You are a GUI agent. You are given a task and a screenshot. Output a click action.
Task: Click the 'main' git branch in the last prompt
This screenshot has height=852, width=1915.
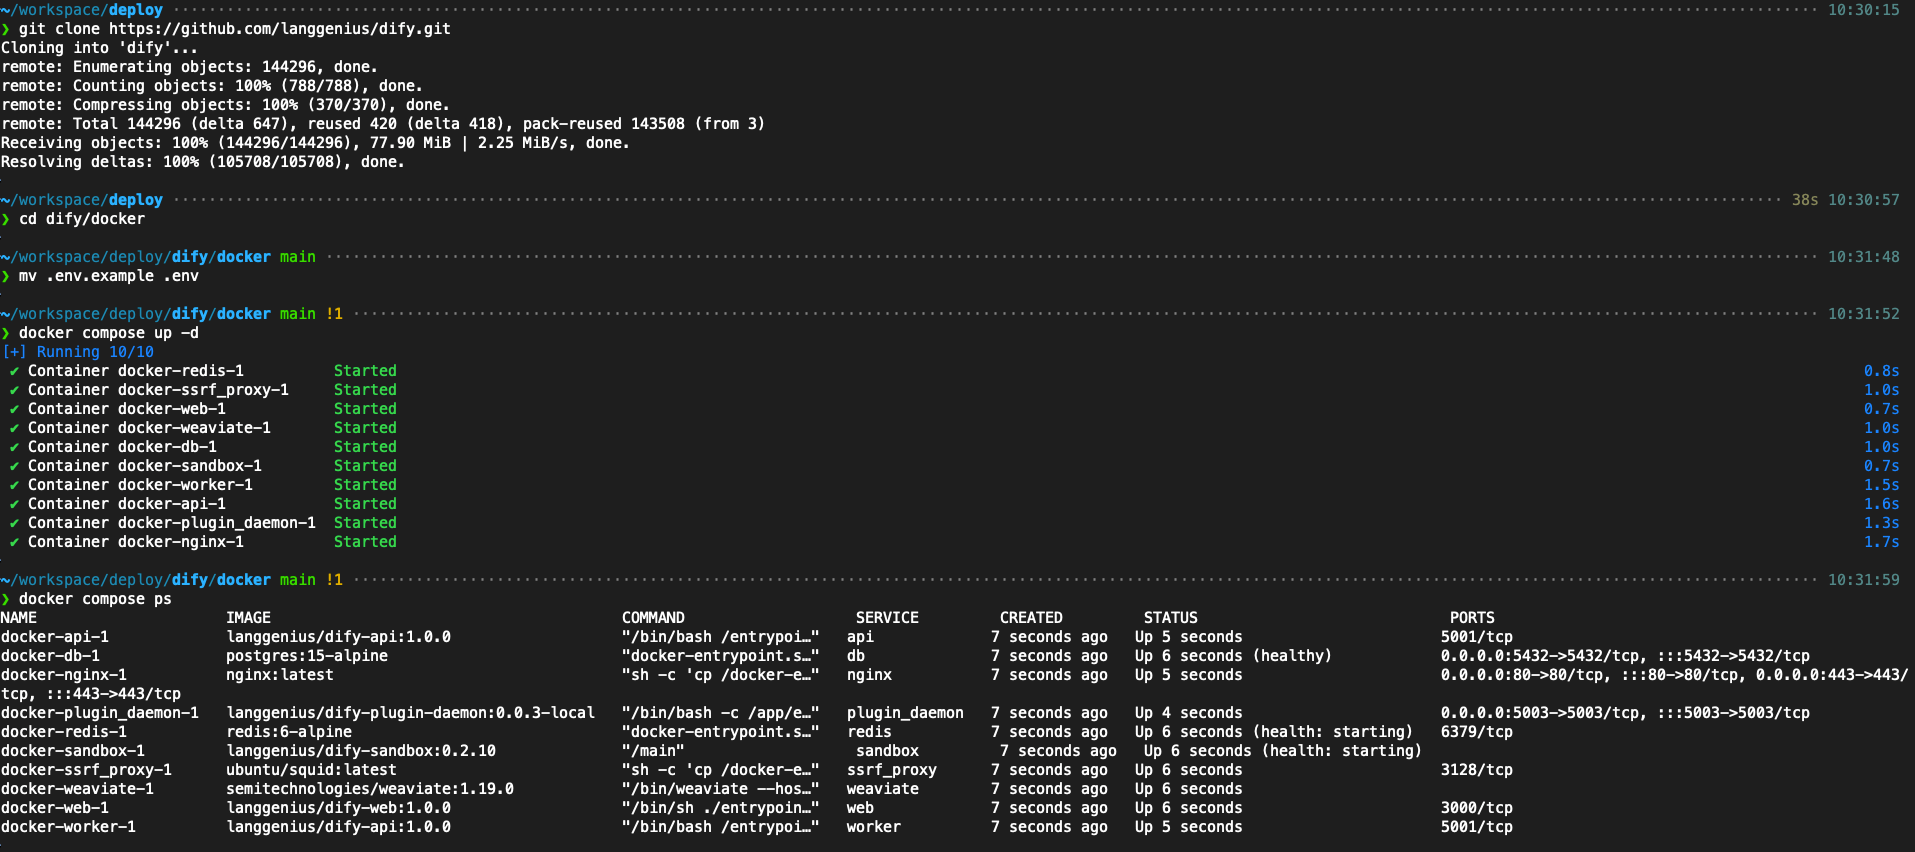pyautogui.click(x=297, y=580)
